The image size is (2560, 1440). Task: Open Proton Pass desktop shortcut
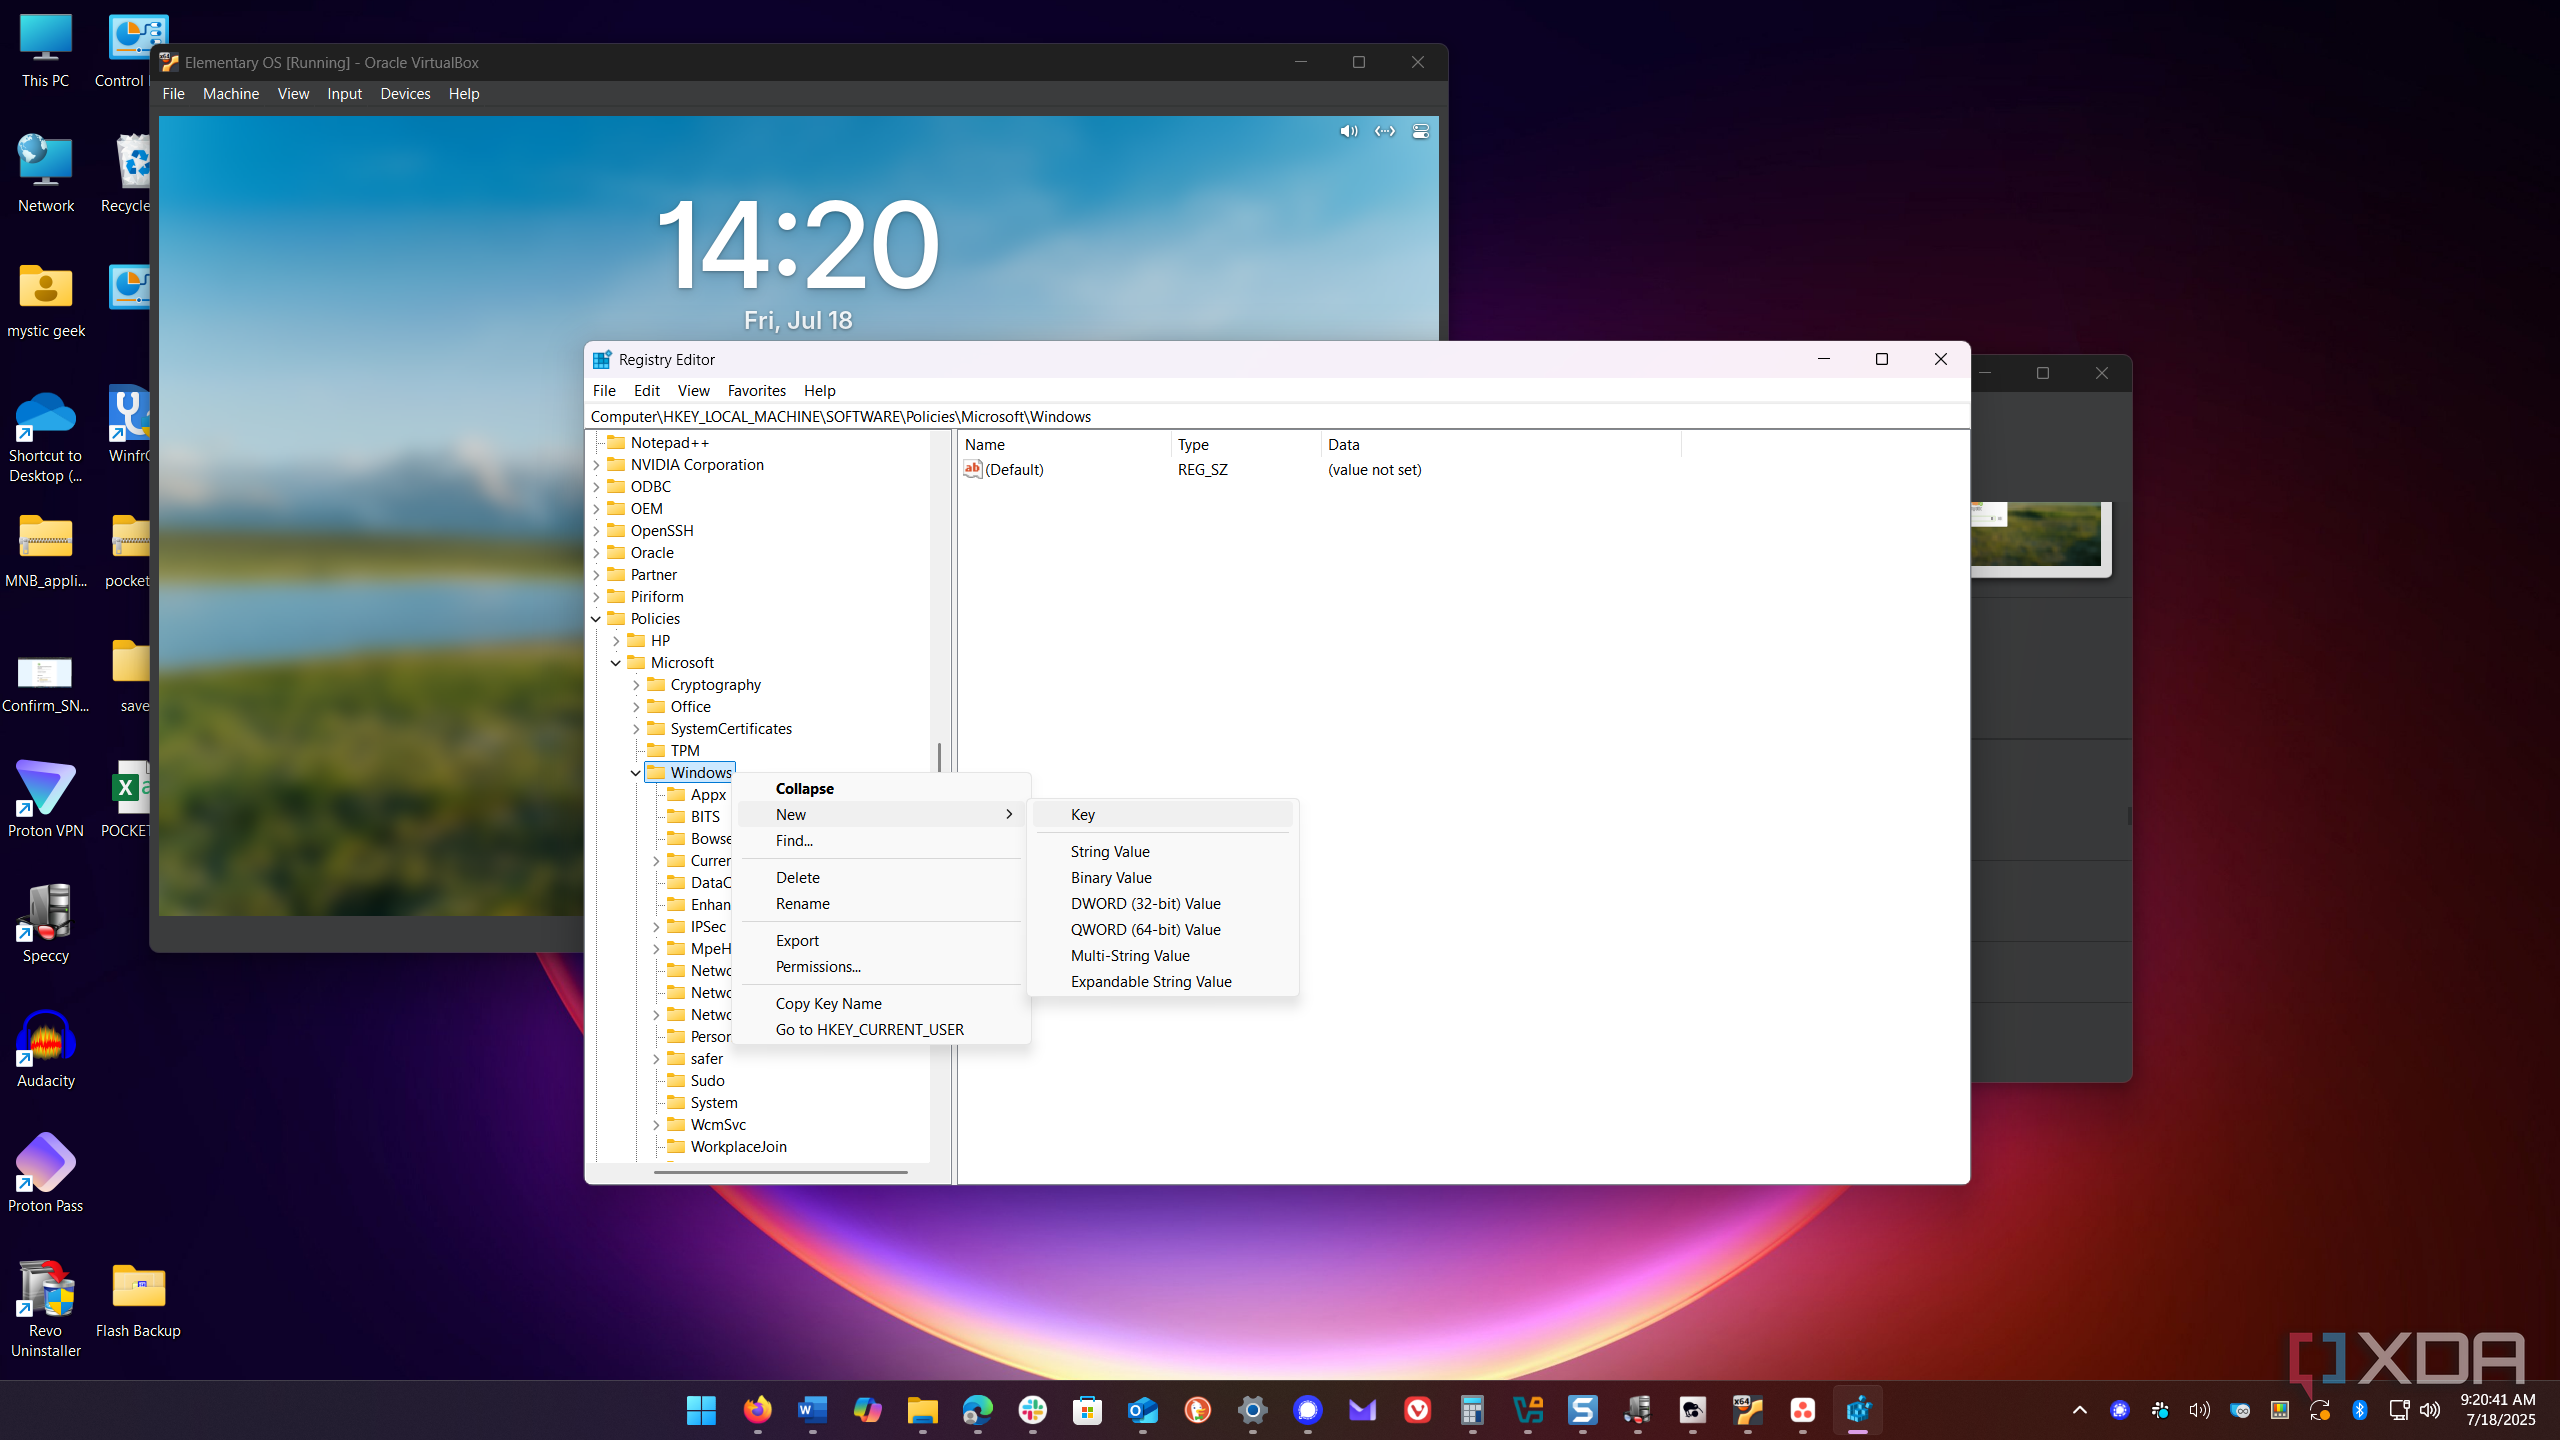point(45,1173)
